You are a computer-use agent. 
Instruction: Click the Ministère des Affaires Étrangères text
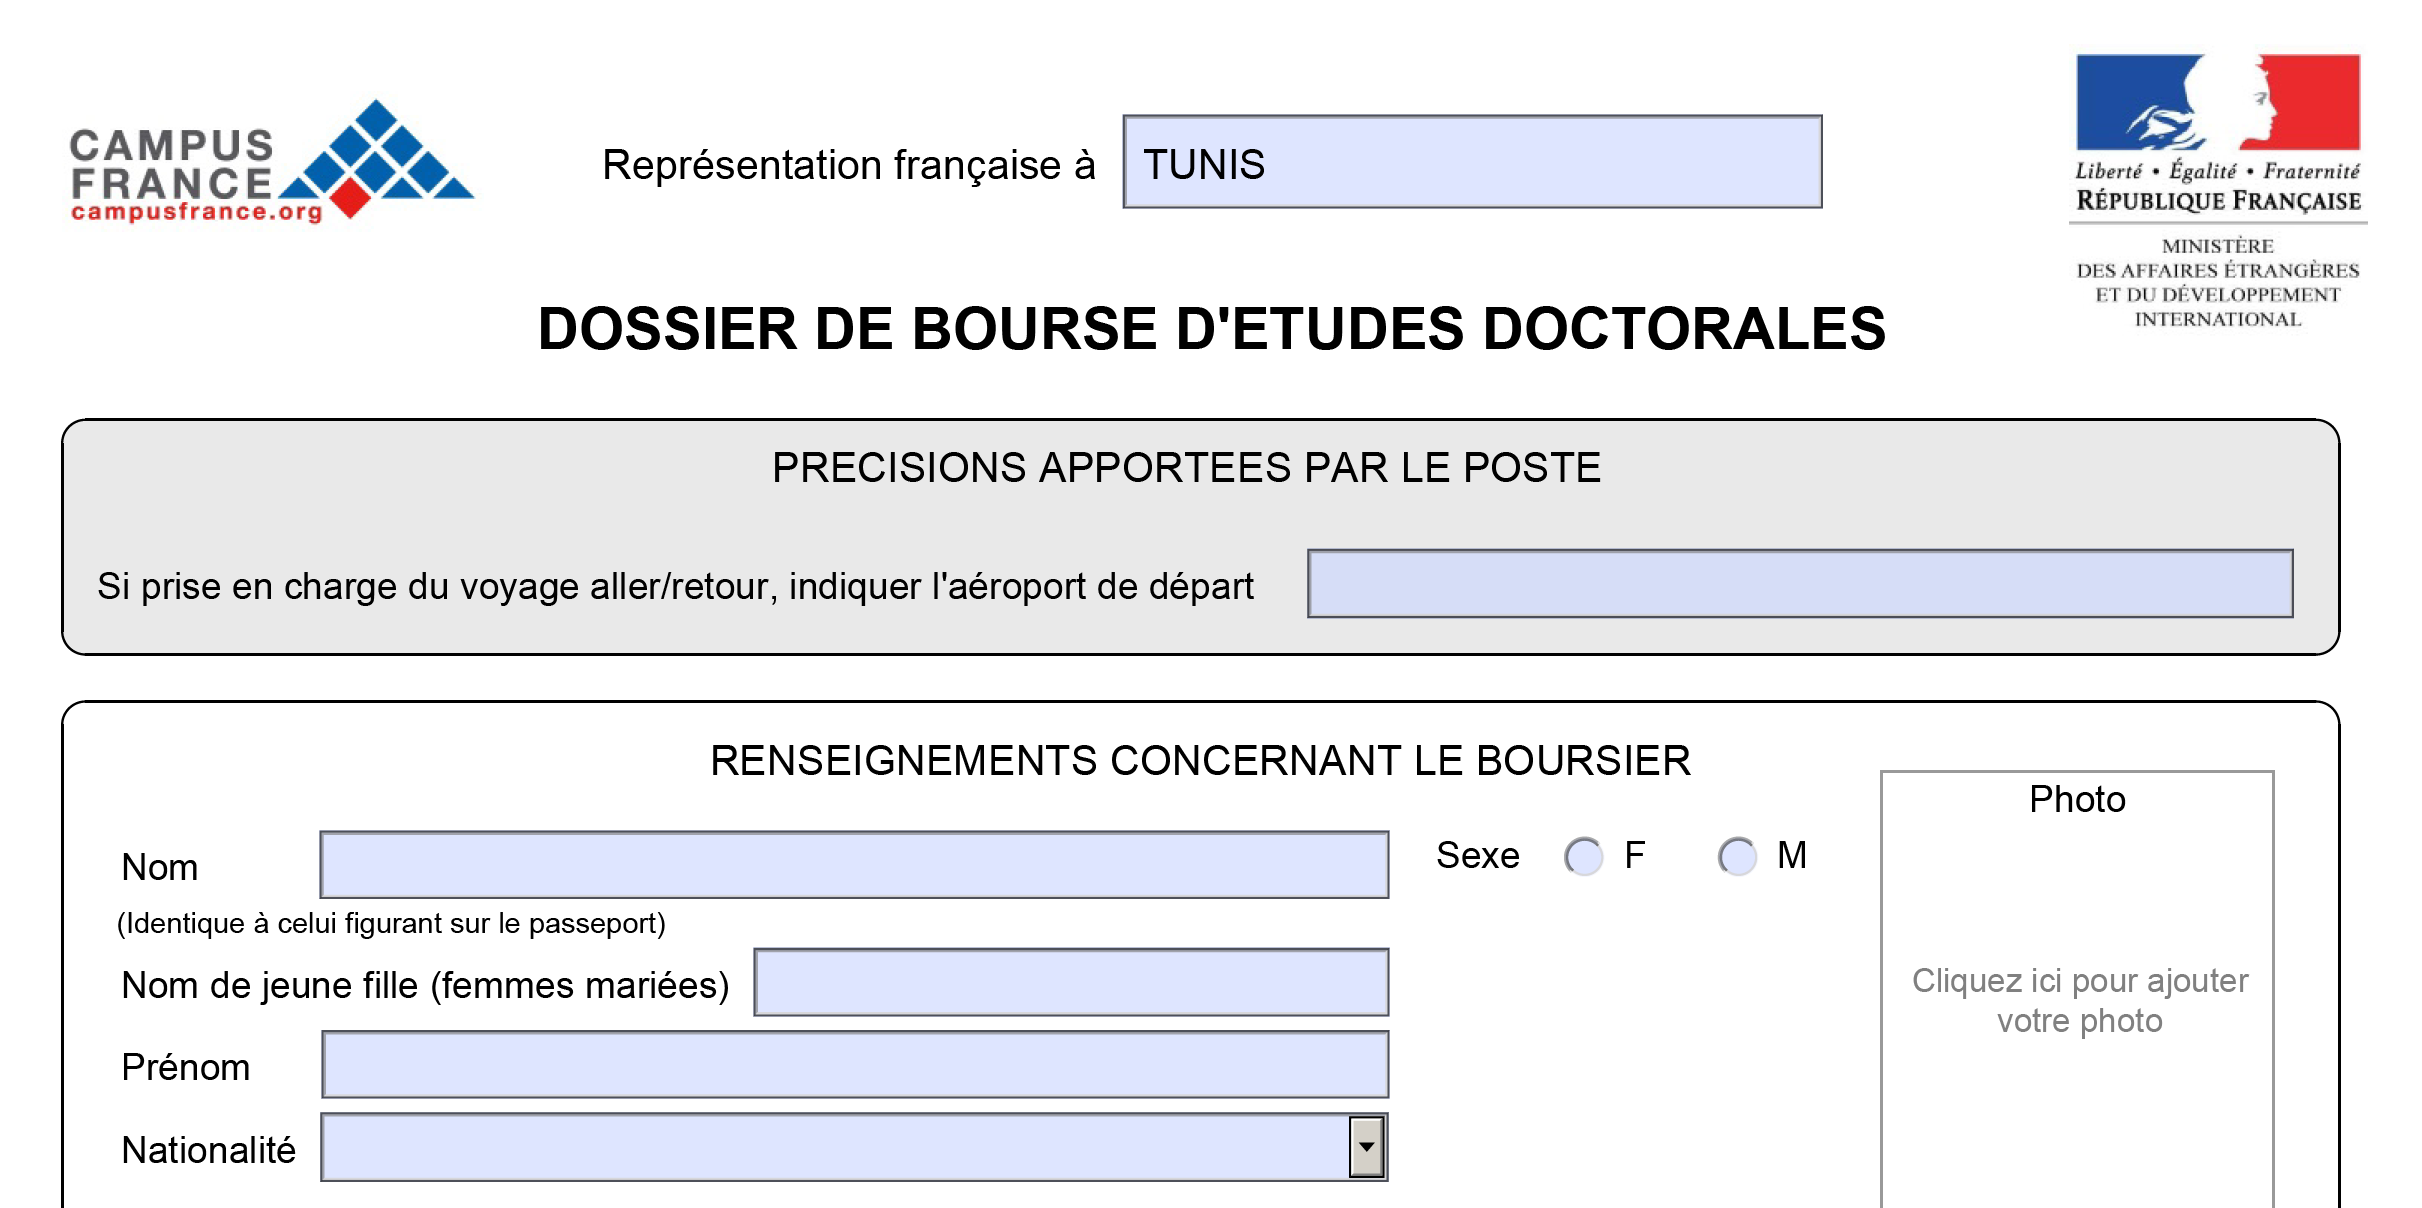pyautogui.click(x=2217, y=283)
